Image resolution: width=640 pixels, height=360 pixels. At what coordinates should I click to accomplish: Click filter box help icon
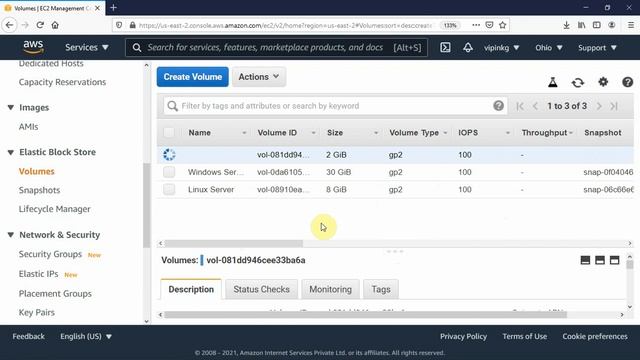[498, 106]
